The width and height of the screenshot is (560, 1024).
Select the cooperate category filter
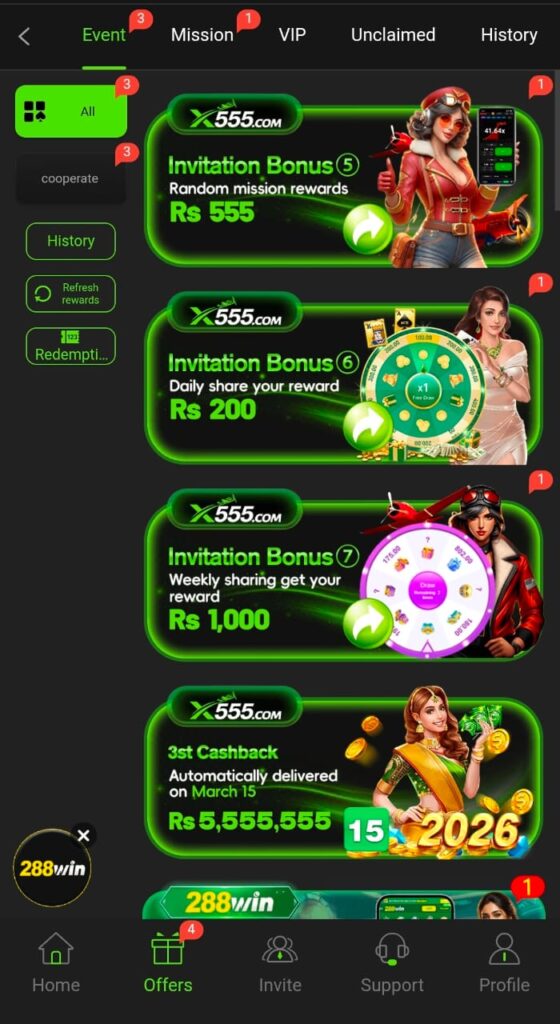(x=70, y=178)
